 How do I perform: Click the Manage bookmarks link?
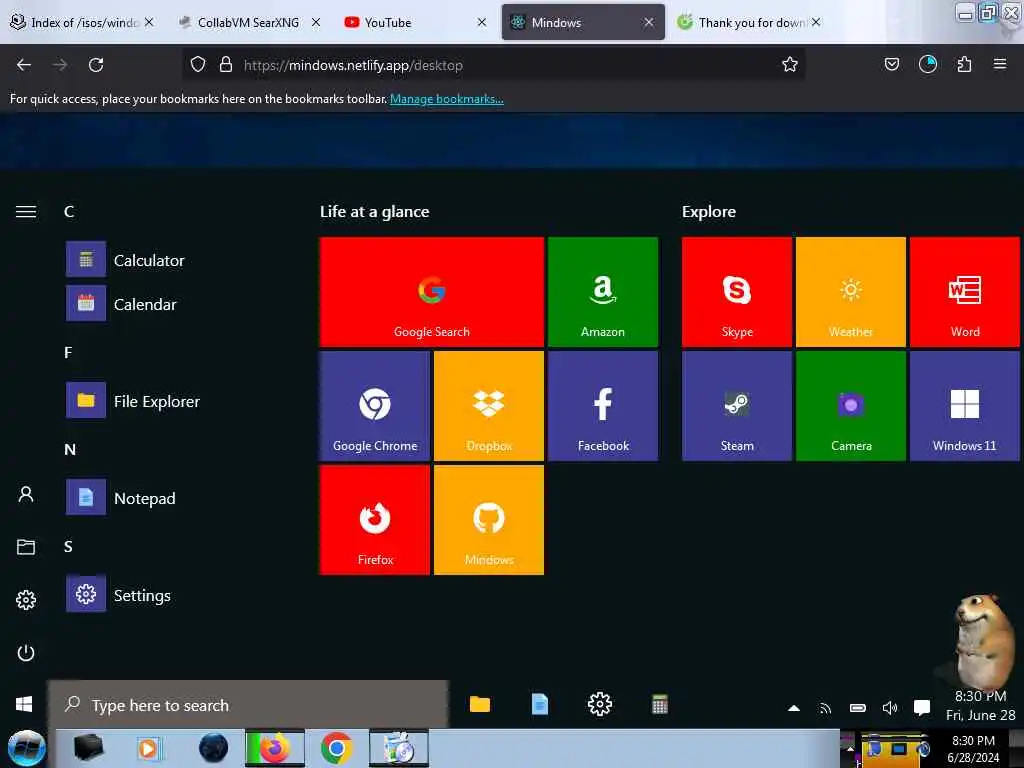447,99
